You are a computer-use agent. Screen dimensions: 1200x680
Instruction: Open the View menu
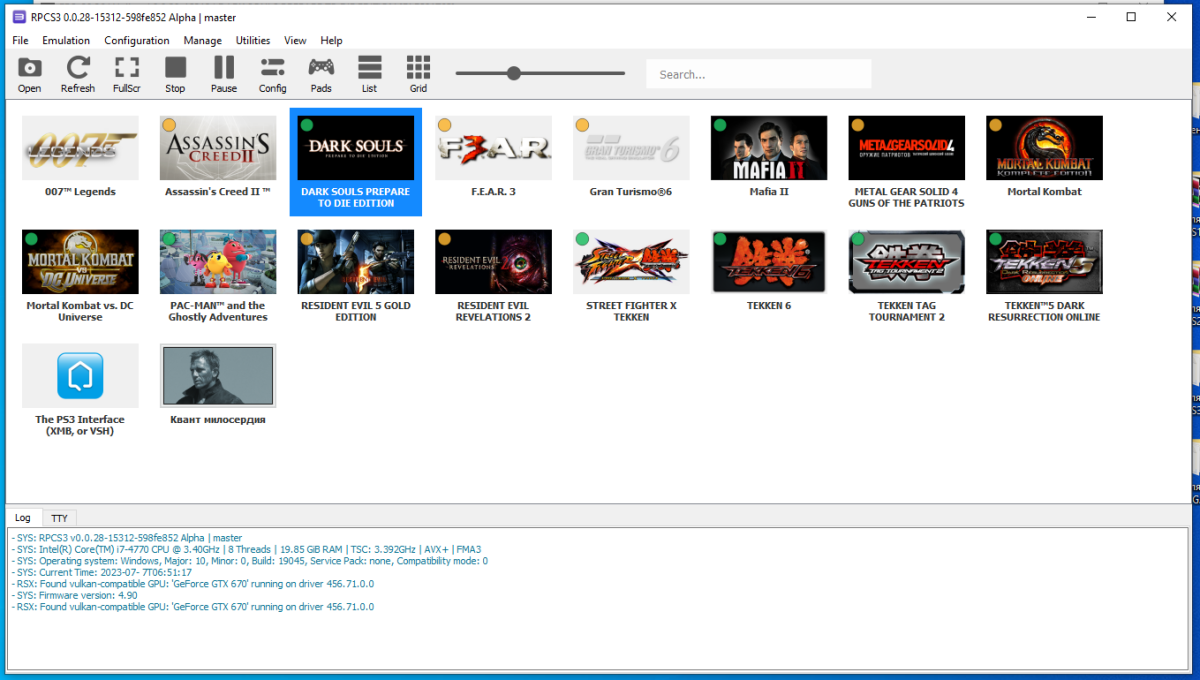(x=295, y=41)
